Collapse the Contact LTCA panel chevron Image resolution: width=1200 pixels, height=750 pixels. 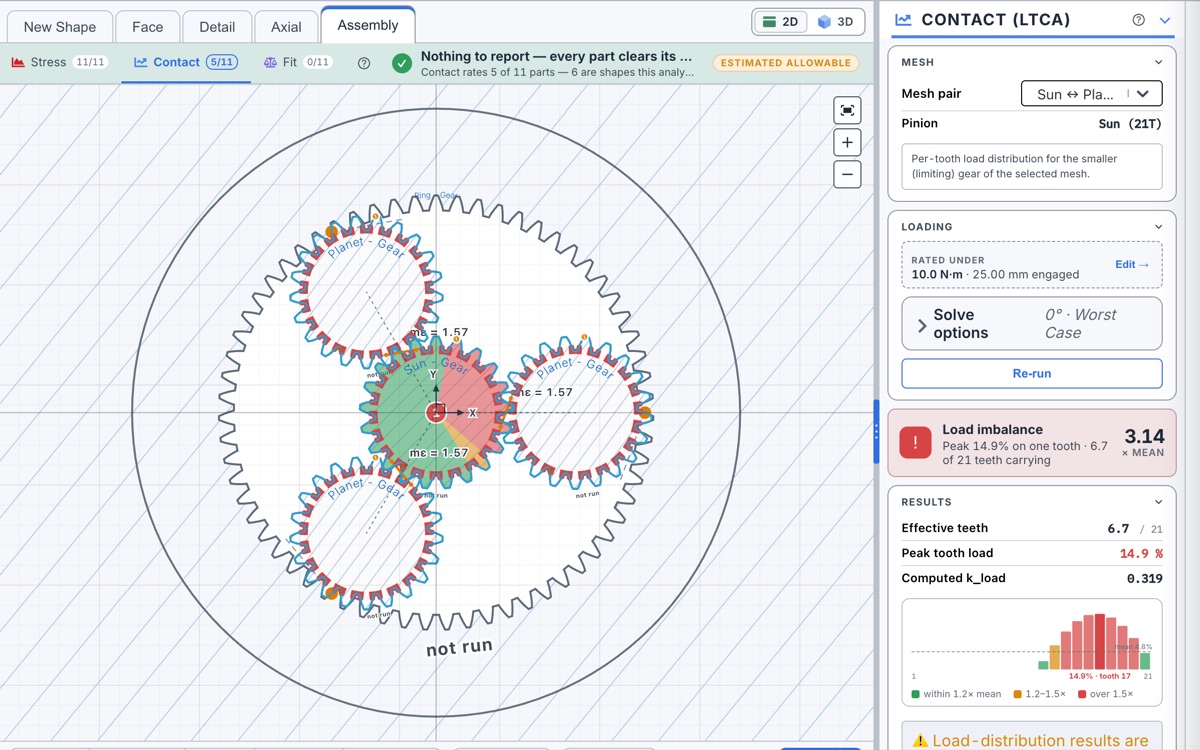tap(1165, 20)
